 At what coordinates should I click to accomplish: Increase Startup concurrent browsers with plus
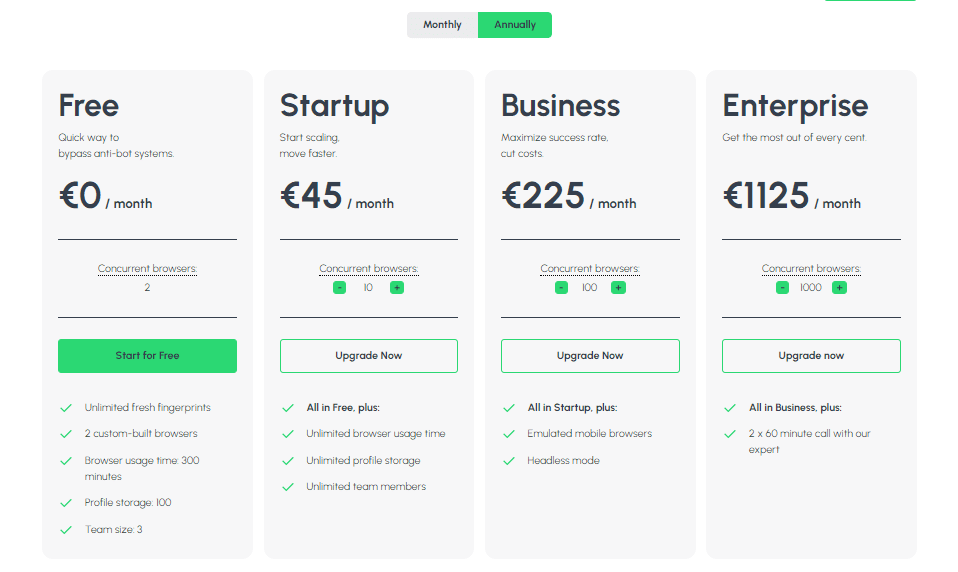pyautogui.click(x=397, y=288)
